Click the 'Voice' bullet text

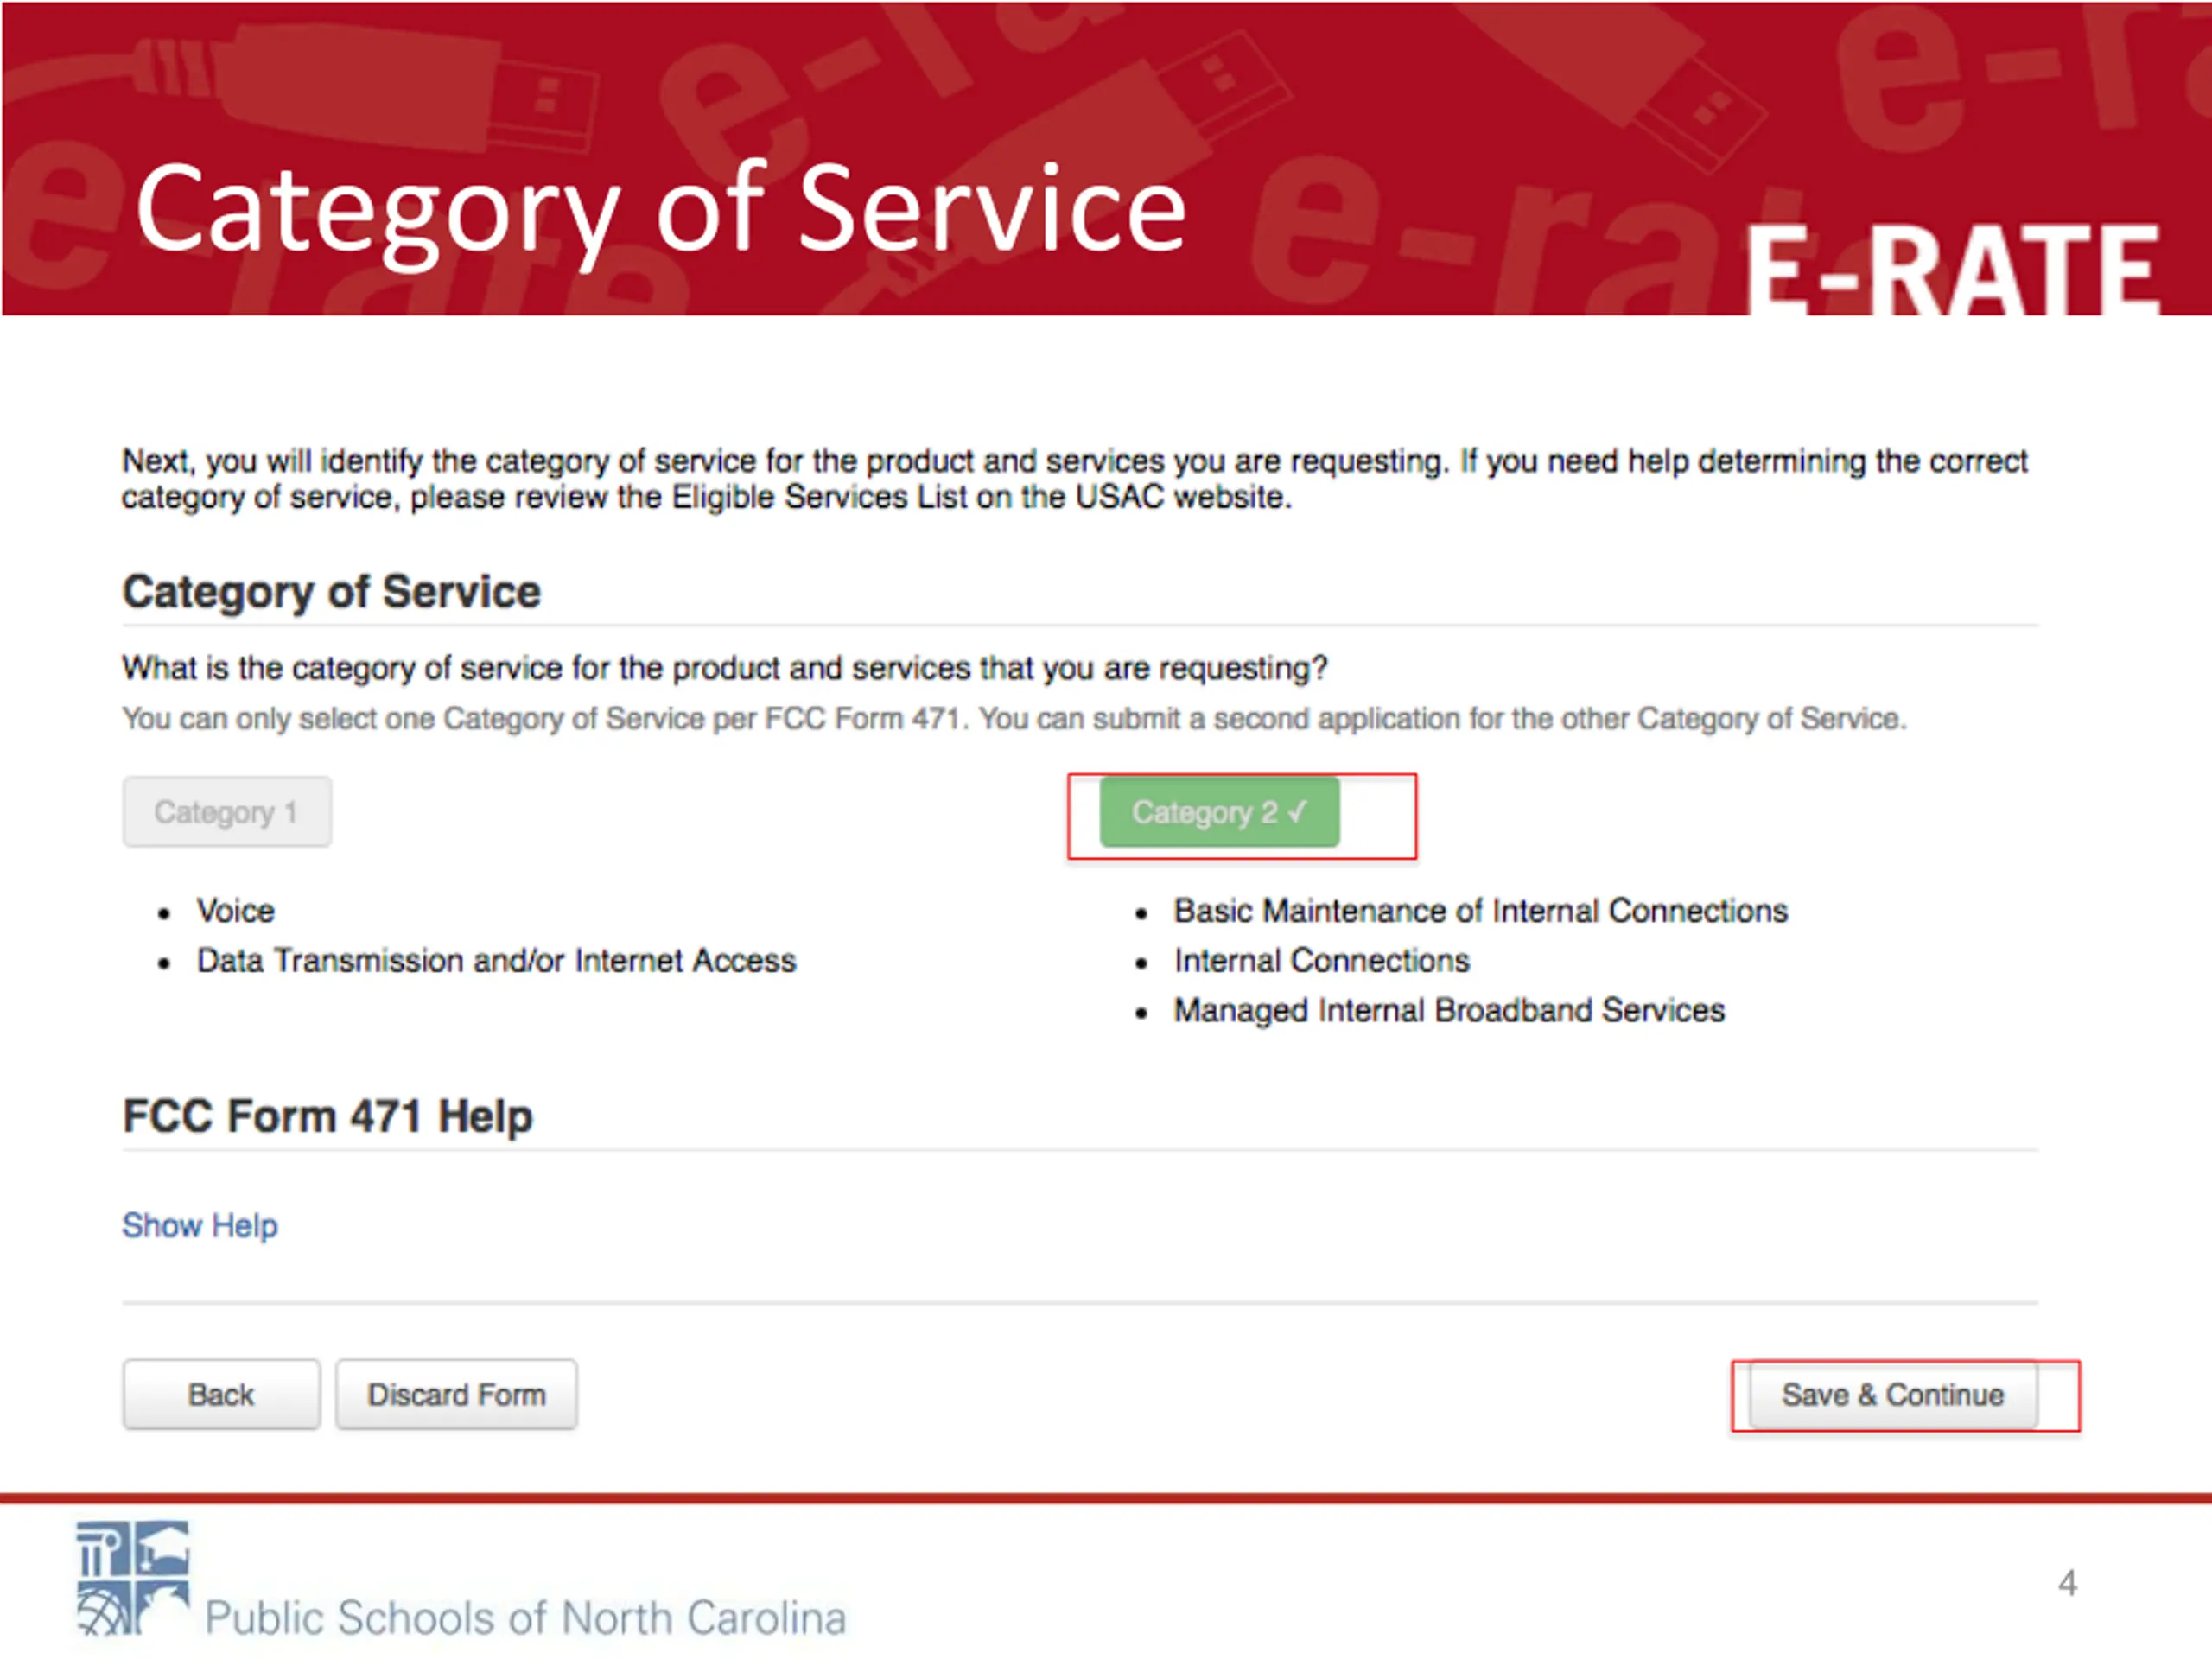pos(235,911)
